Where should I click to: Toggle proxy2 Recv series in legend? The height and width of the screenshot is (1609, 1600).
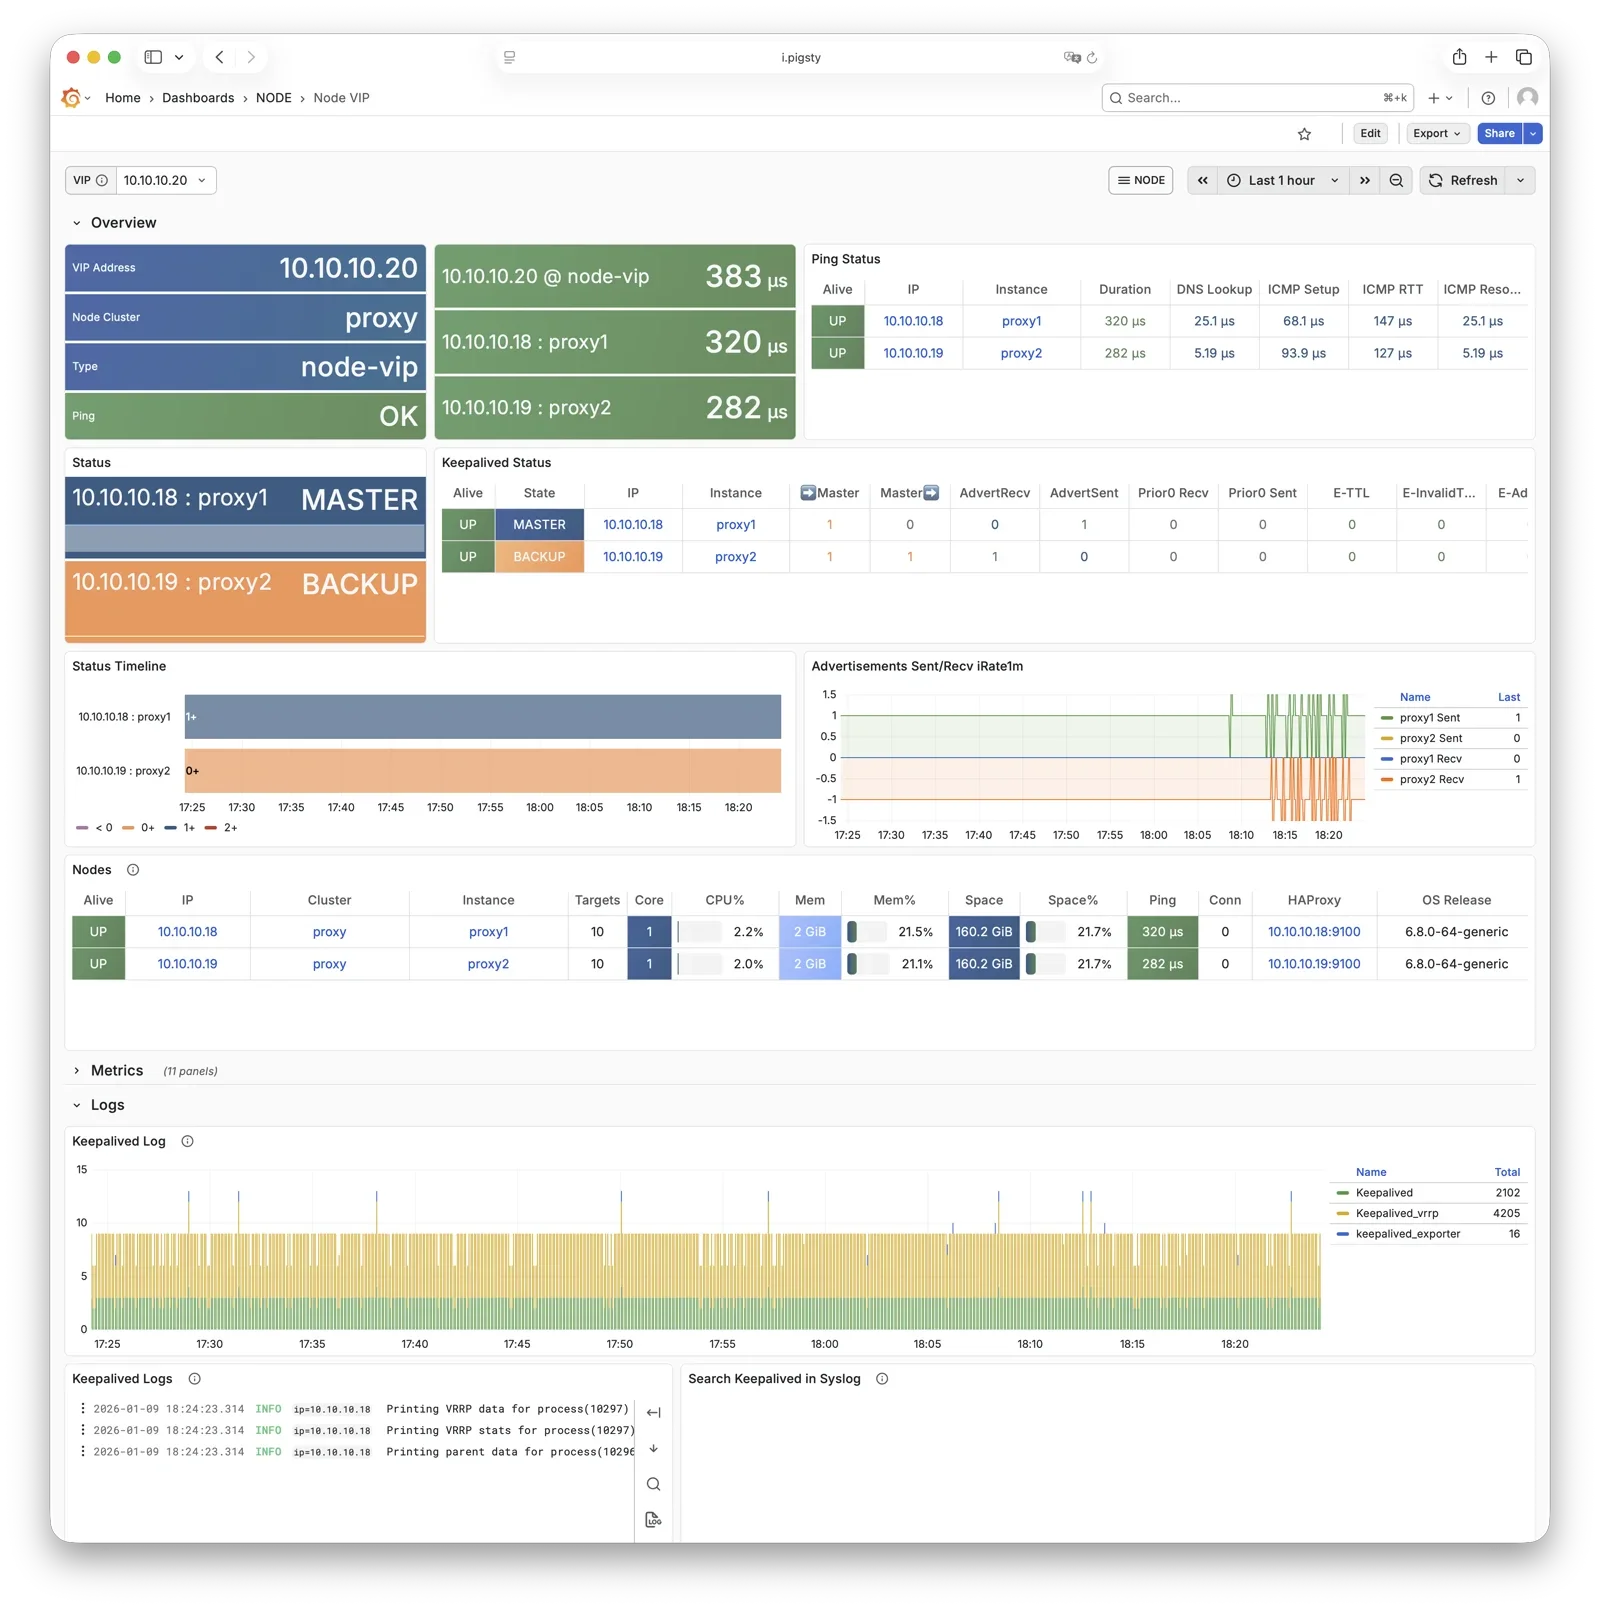coord(1431,780)
